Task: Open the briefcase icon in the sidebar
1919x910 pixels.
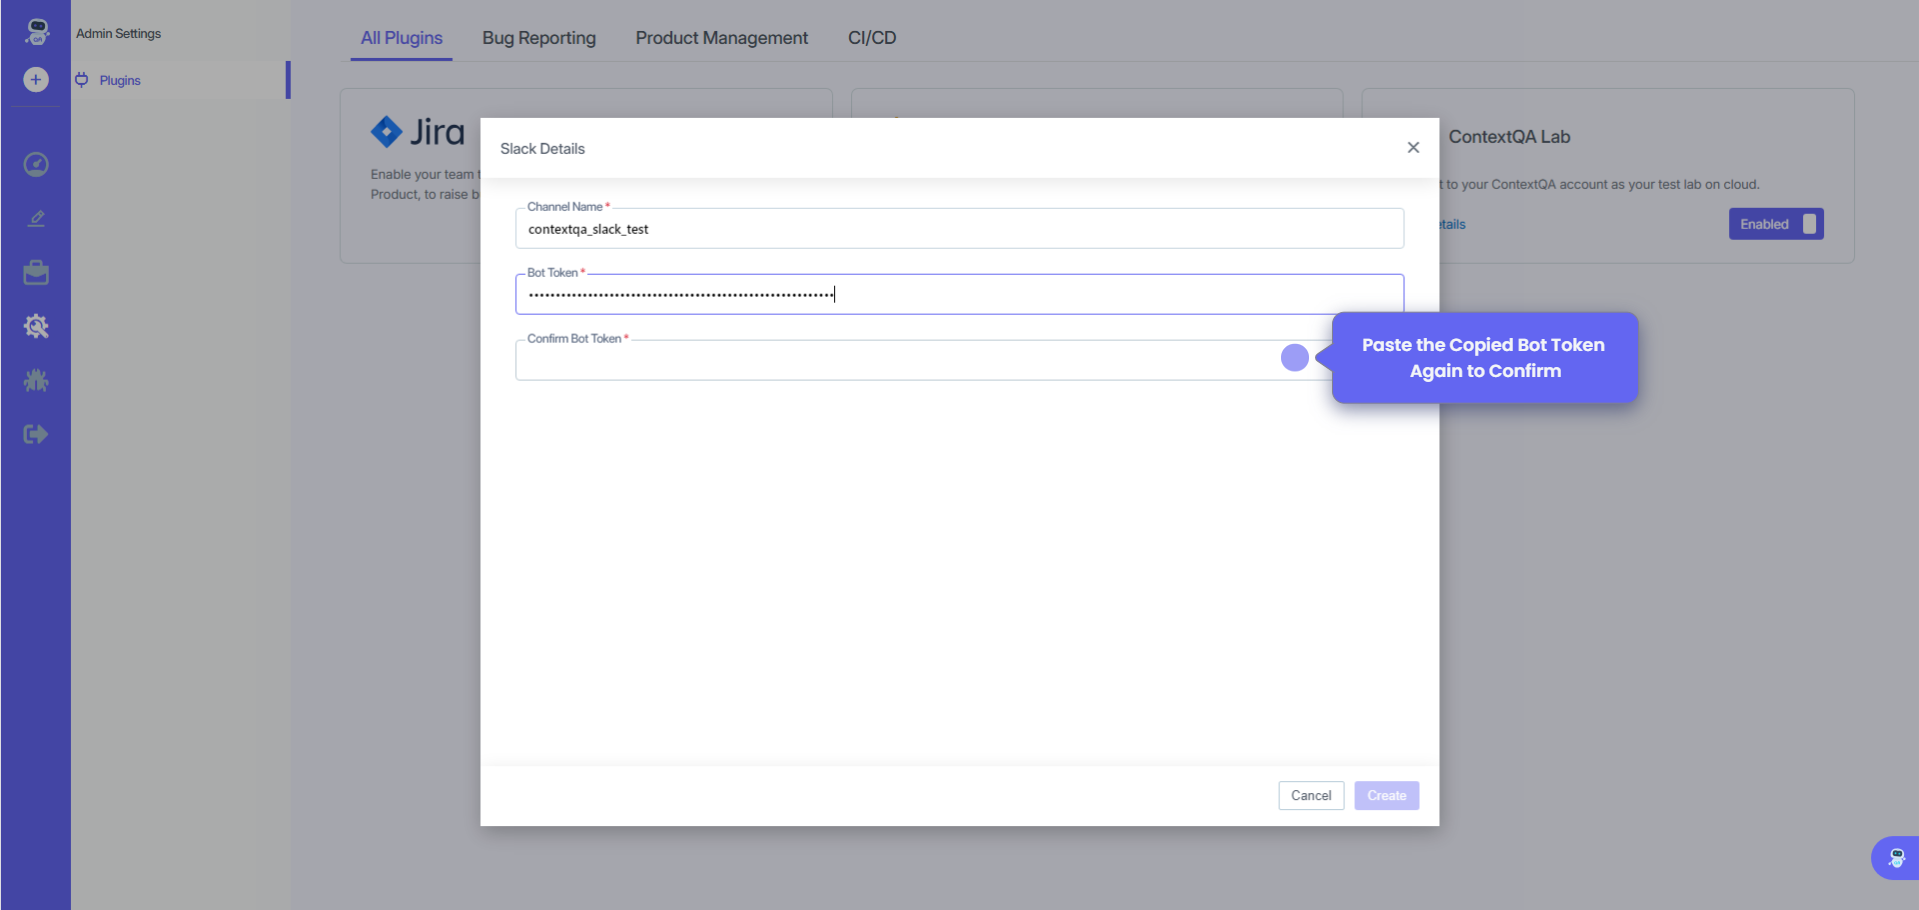Action: (x=36, y=272)
